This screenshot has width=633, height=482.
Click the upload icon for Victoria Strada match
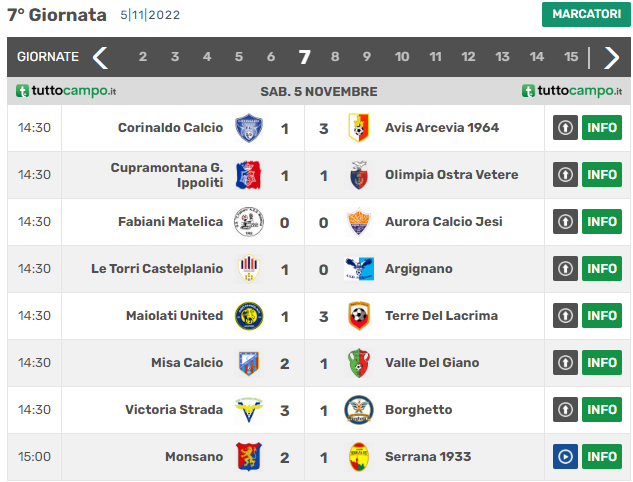(x=565, y=410)
